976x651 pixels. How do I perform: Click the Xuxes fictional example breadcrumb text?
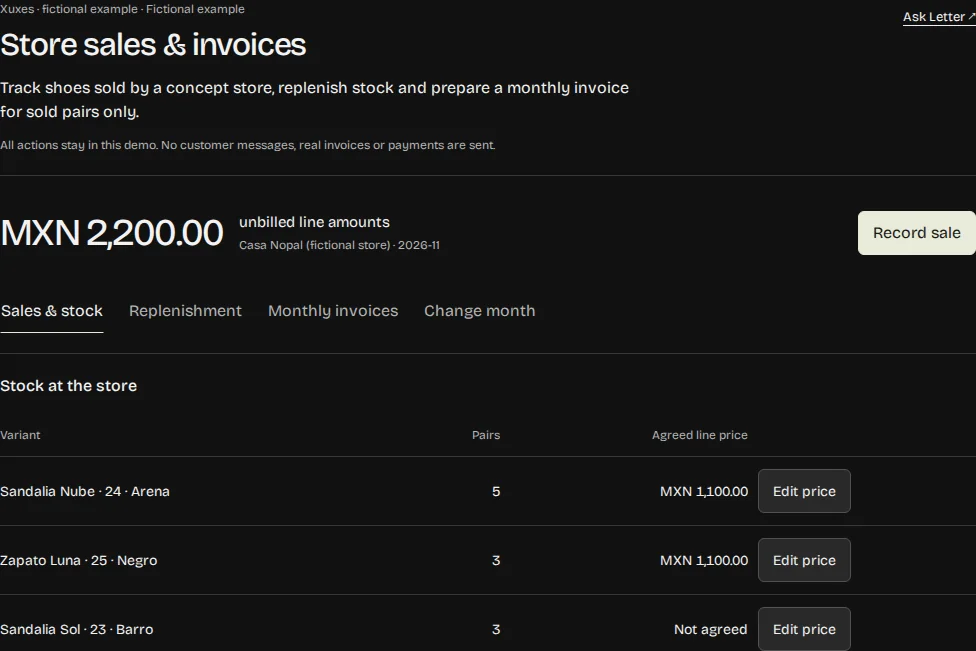pos(122,9)
